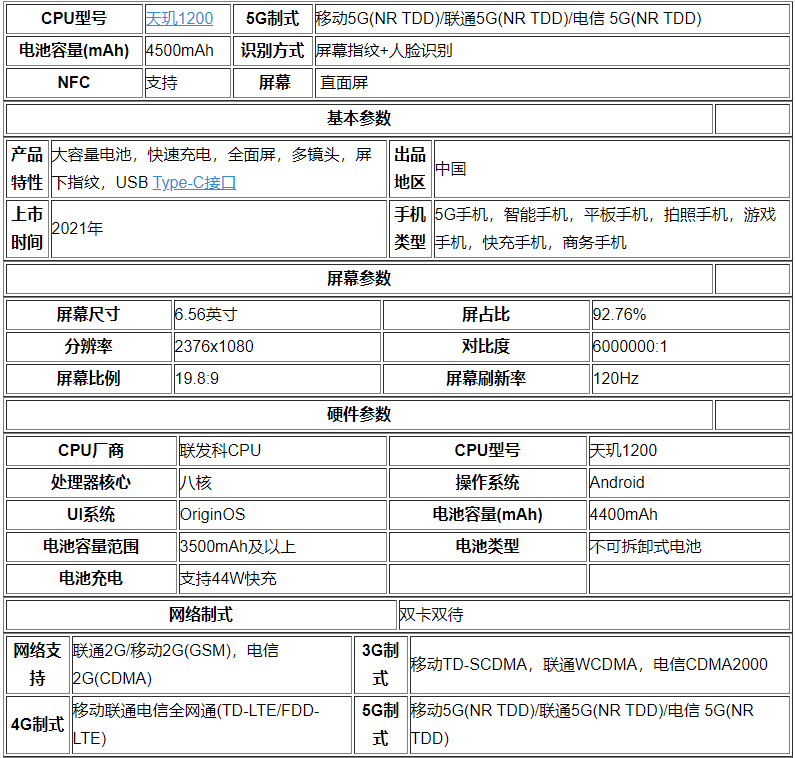Select the 92.76% screen-to-body ratio value
This screenshot has height=758, width=795.
point(619,315)
